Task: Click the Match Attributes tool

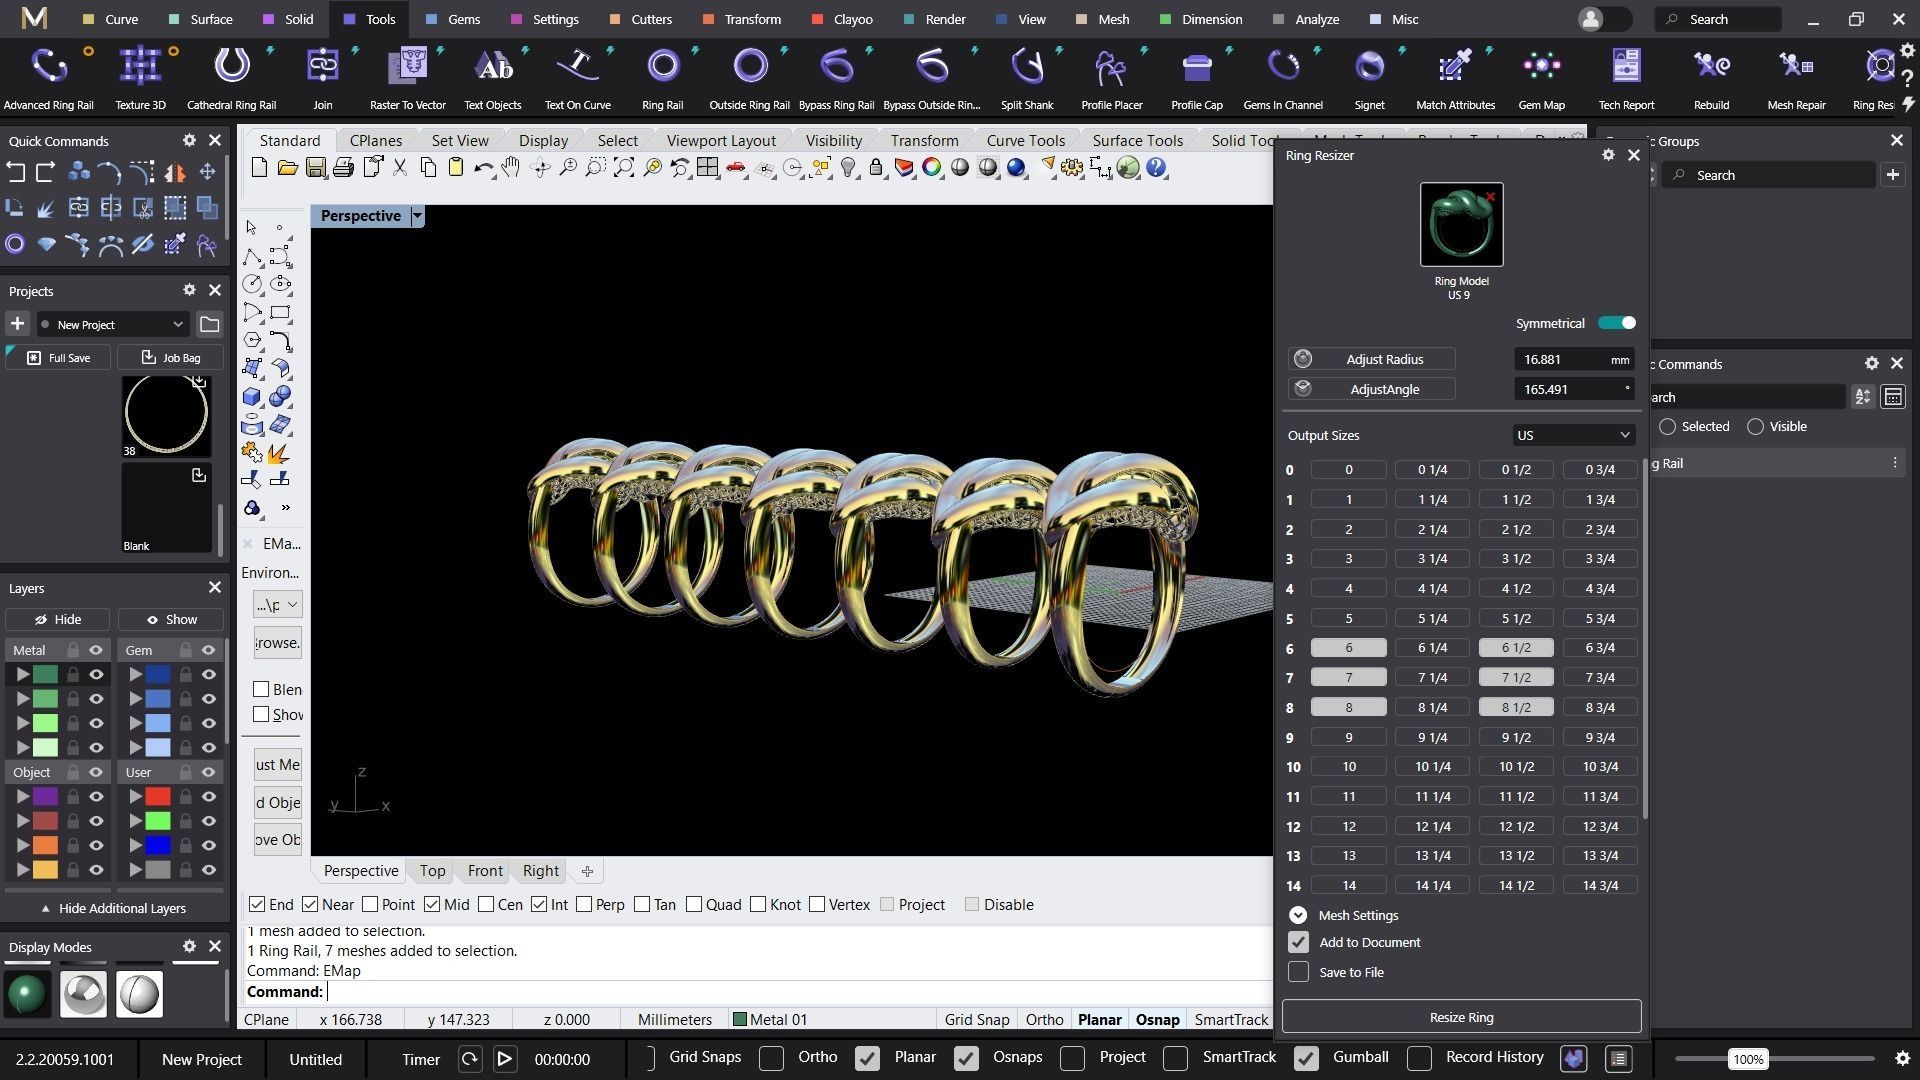Action: pos(1455,78)
